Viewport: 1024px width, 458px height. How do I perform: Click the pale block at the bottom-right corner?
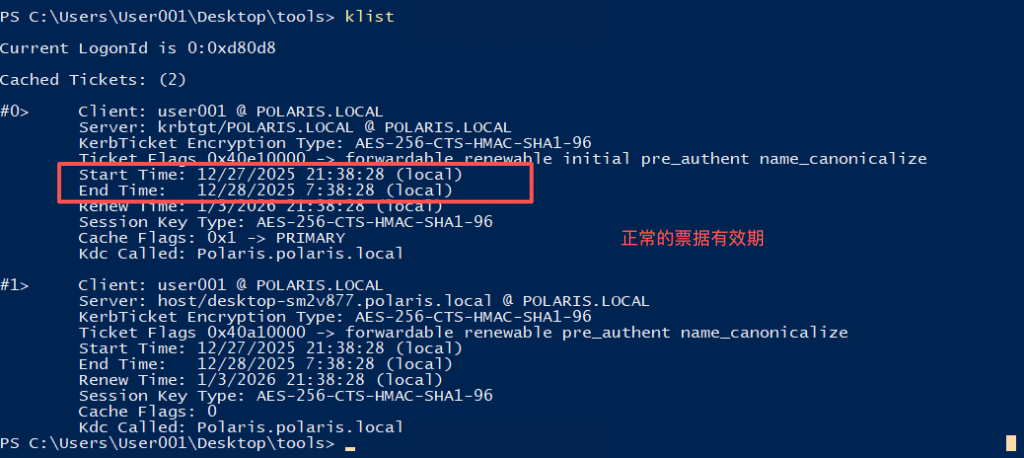1011,443
